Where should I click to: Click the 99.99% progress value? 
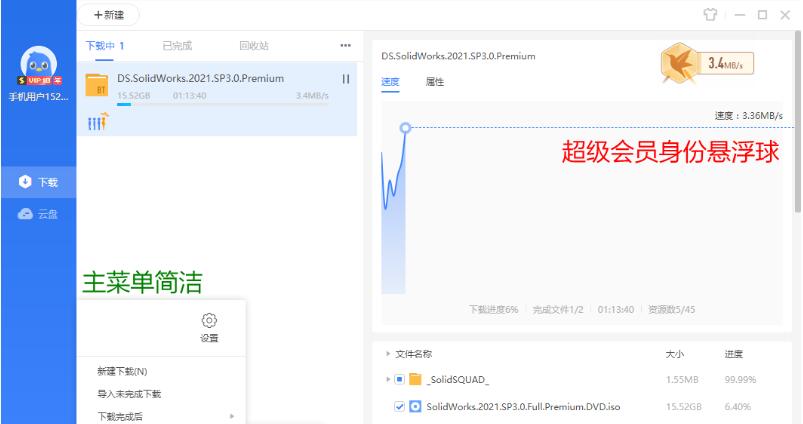pos(741,379)
